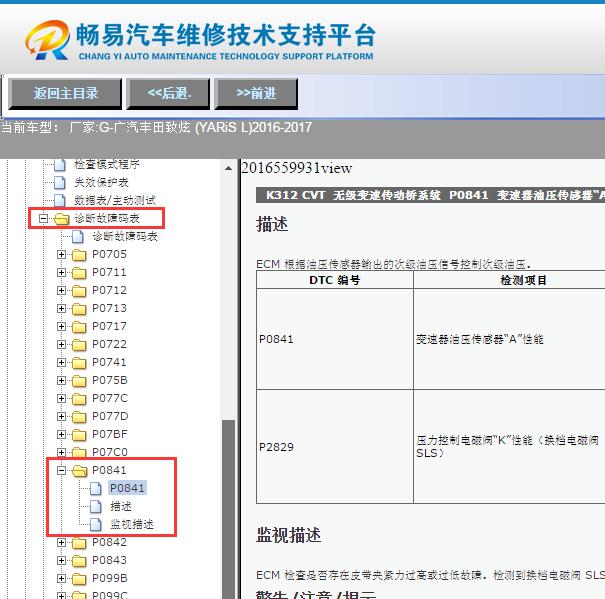This screenshot has width=605, height=599.
Task: Select the P077C folder icon
Action: [79, 399]
